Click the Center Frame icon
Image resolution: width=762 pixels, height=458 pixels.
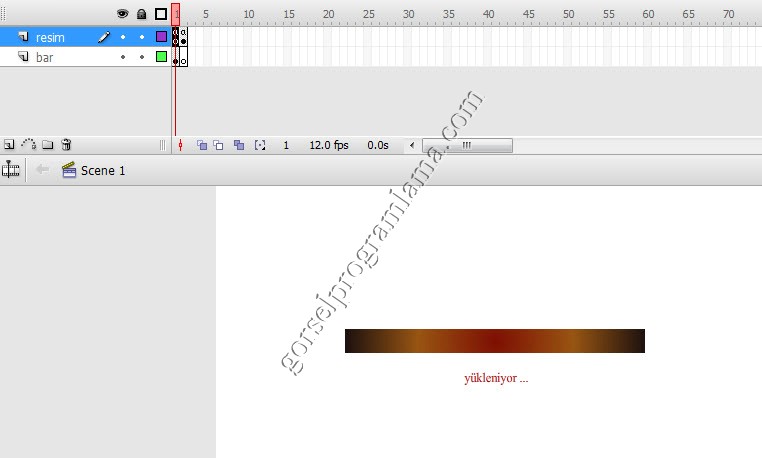[180, 145]
